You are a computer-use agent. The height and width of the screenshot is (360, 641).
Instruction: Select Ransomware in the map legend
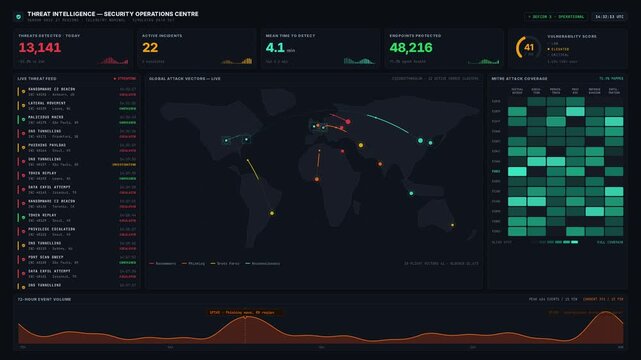click(x=163, y=264)
